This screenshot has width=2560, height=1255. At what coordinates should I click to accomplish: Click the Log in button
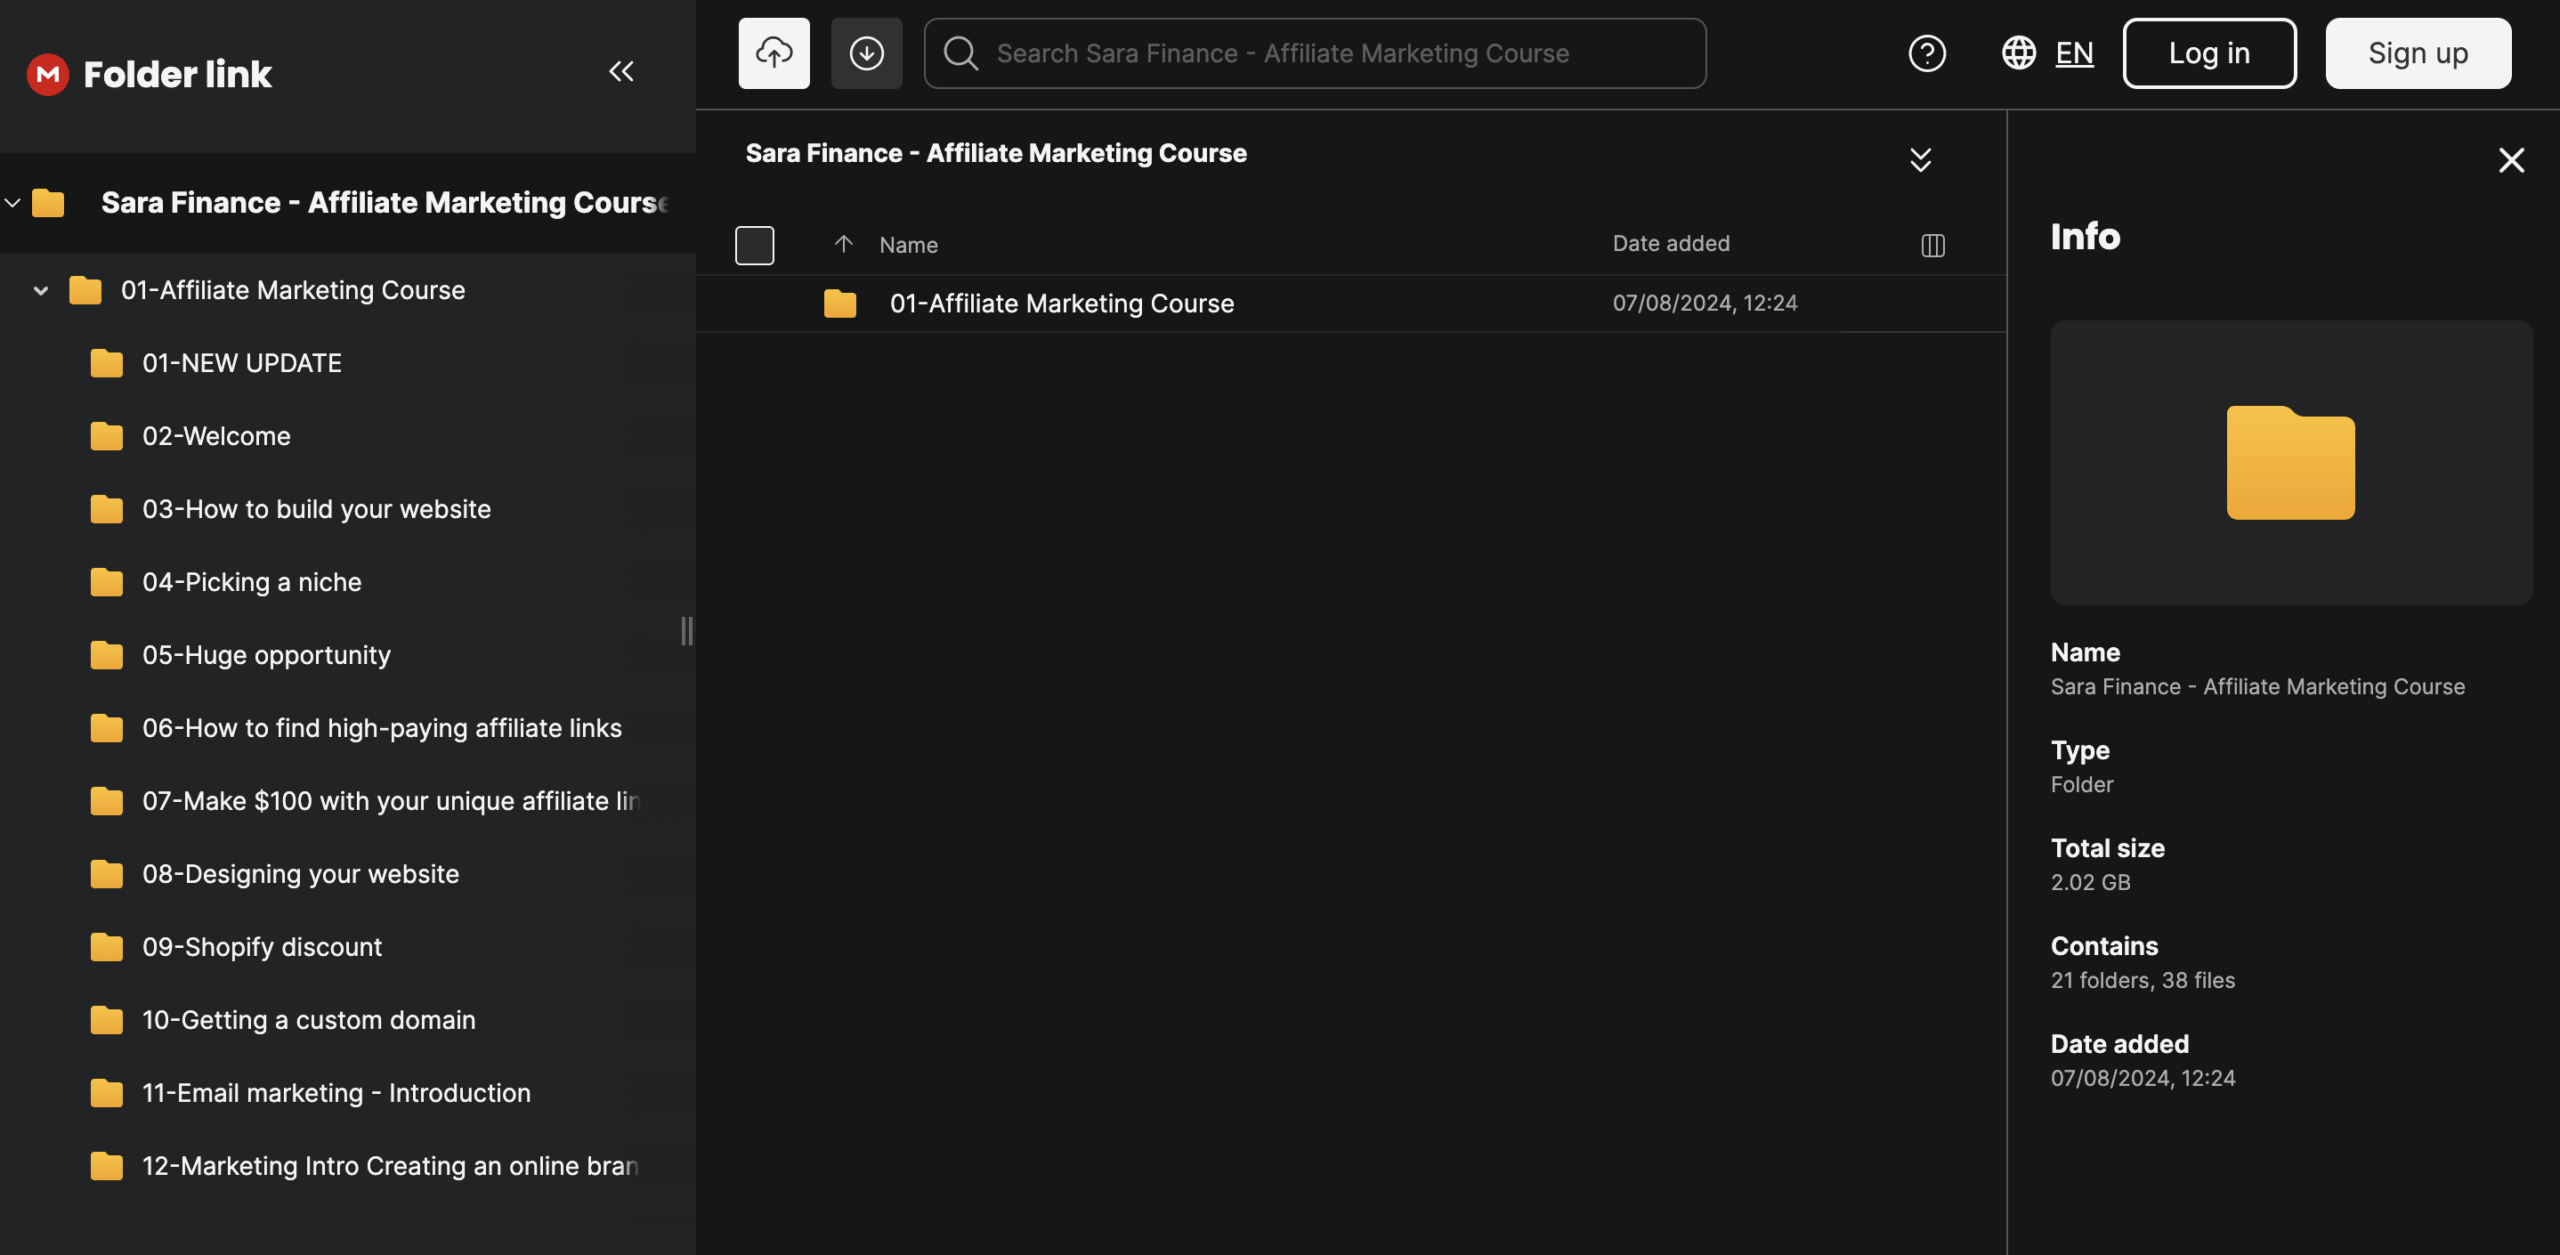(2208, 53)
